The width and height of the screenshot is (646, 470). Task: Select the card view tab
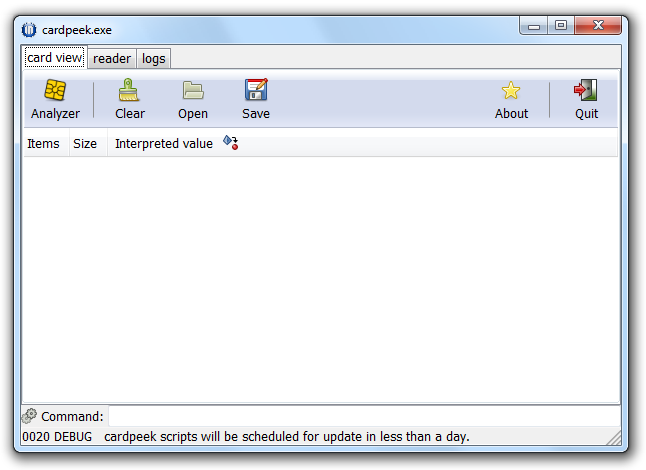pos(54,57)
